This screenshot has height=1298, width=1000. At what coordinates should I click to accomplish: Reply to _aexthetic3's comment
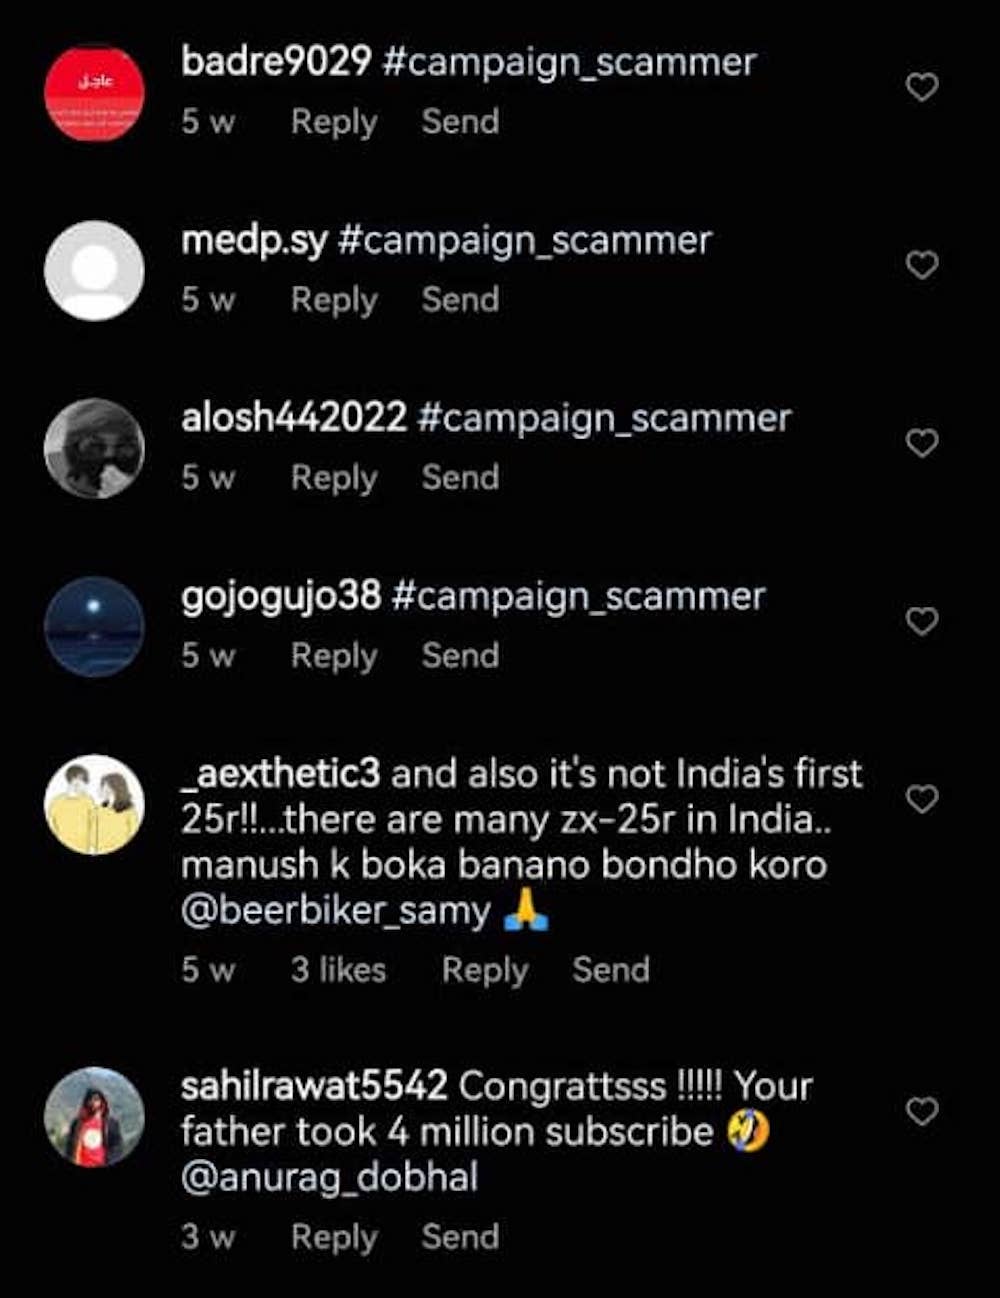point(485,970)
